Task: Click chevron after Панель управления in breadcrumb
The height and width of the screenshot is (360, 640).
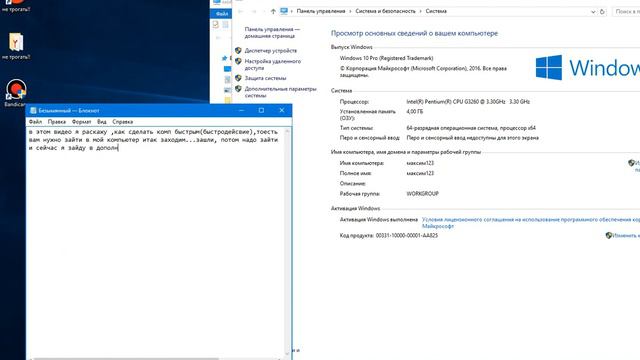Action: click(350, 11)
